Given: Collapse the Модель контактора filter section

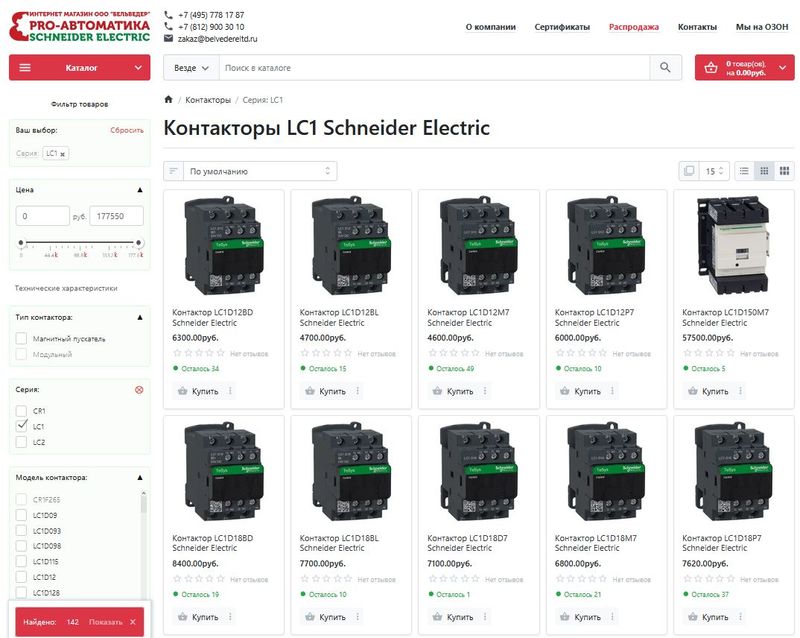Looking at the screenshot, I should click(140, 478).
